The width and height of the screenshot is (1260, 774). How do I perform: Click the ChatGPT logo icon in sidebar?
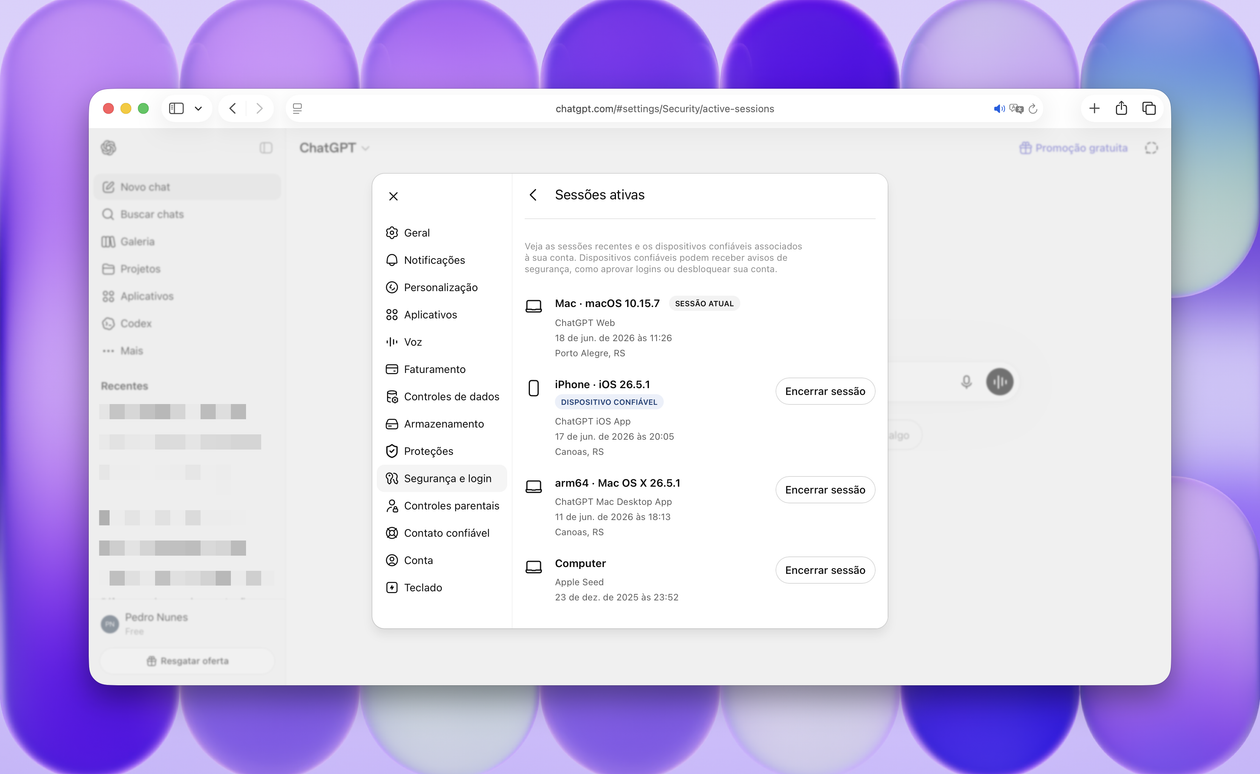(x=109, y=148)
